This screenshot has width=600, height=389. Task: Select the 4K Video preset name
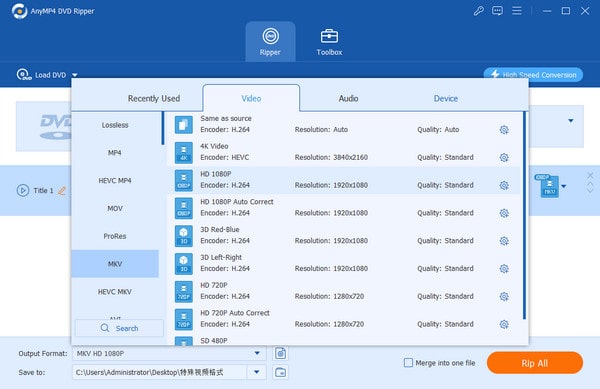click(x=214, y=146)
